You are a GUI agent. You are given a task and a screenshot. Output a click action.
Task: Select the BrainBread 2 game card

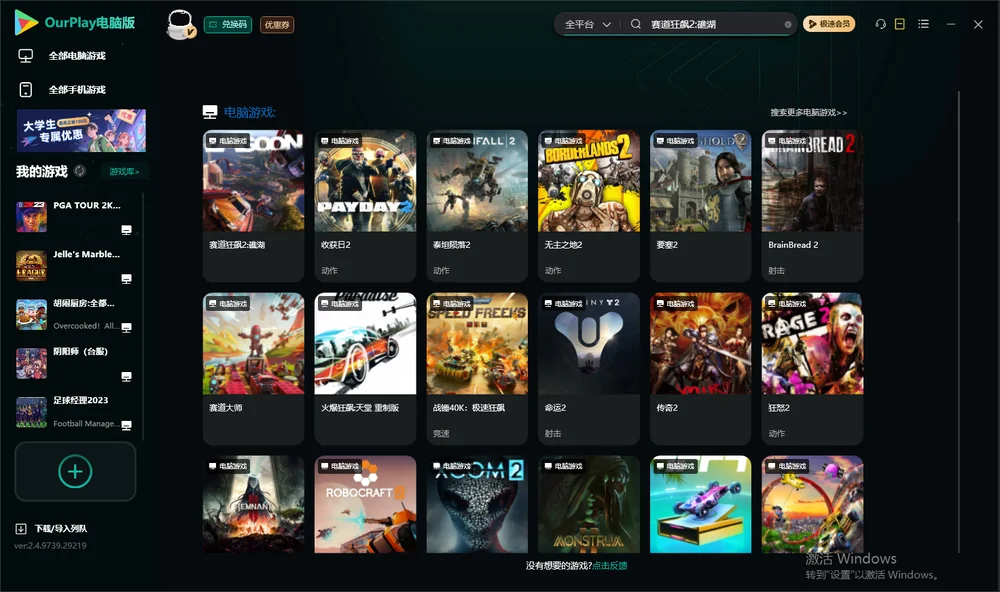point(812,205)
